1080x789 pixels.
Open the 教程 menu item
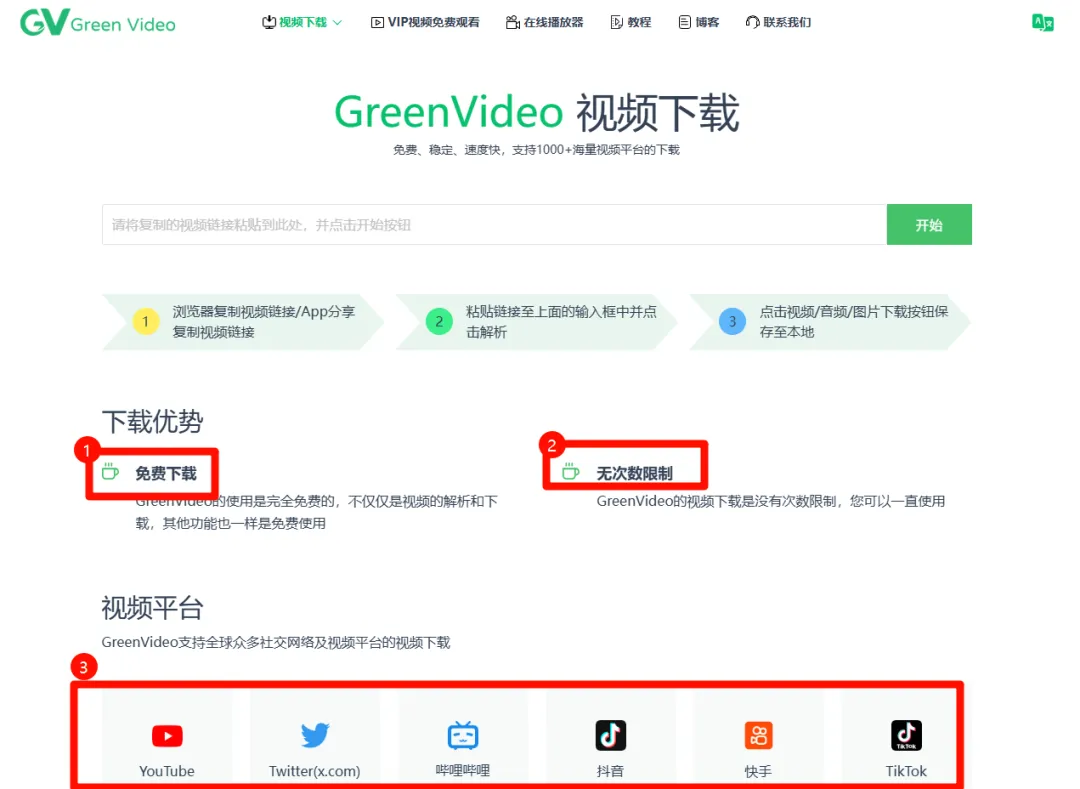tap(630, 23)
